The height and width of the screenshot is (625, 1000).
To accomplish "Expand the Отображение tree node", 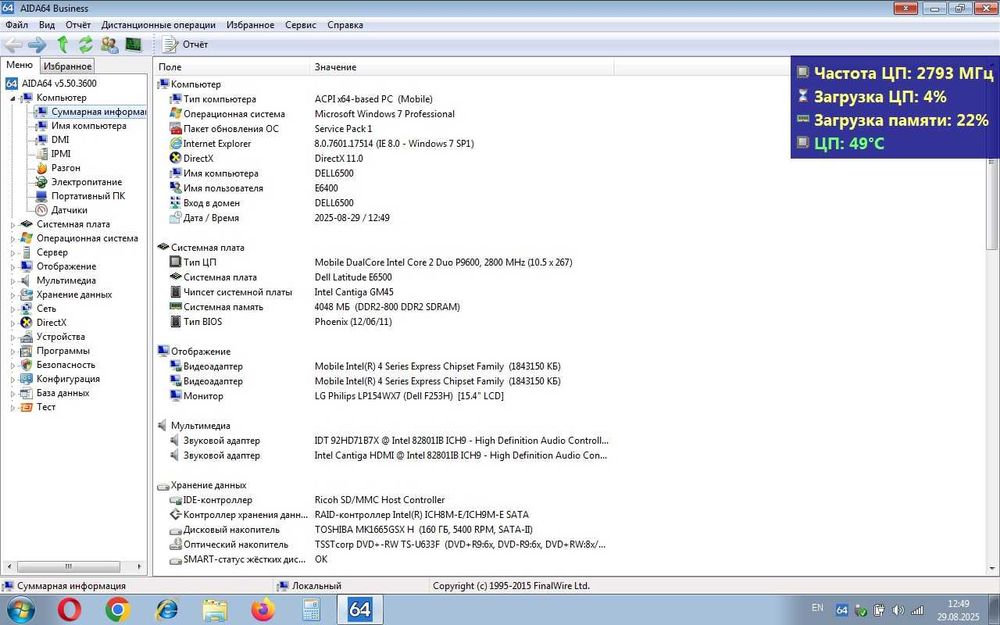I will tap(13, 267).
